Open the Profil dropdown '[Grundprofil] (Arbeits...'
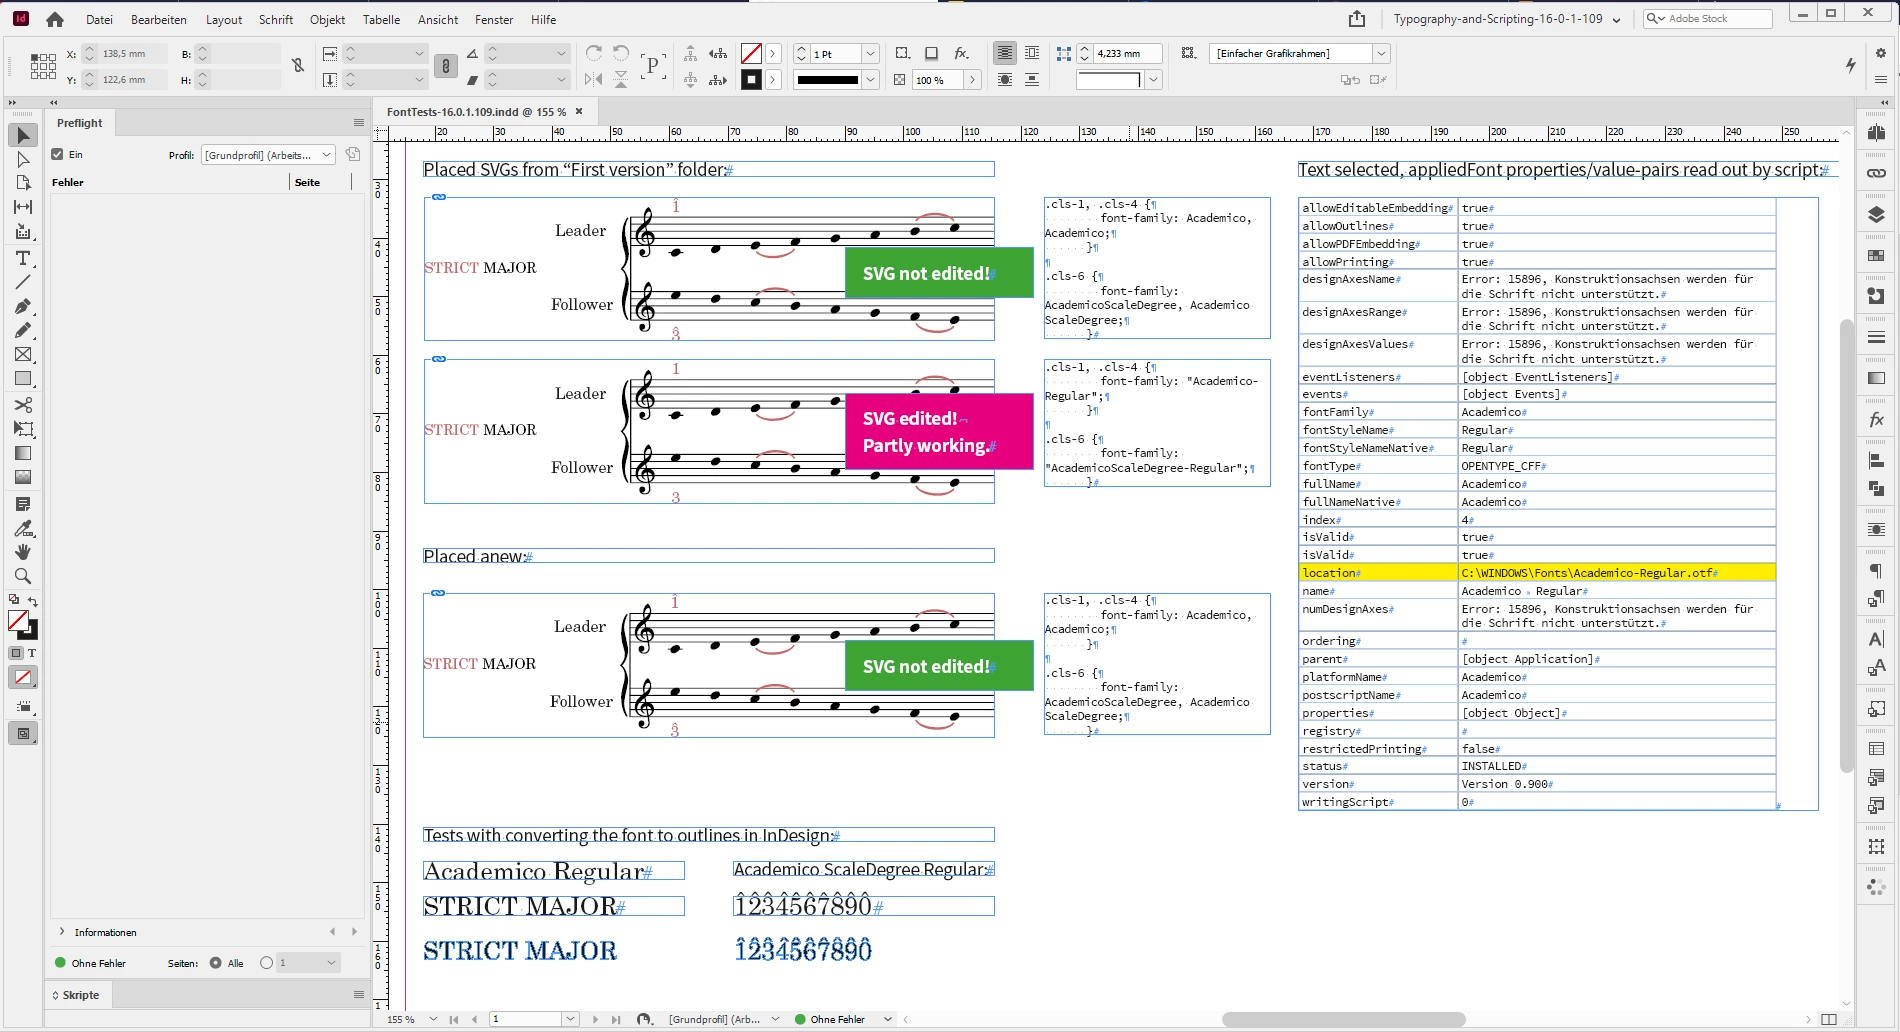 (269, 155)
